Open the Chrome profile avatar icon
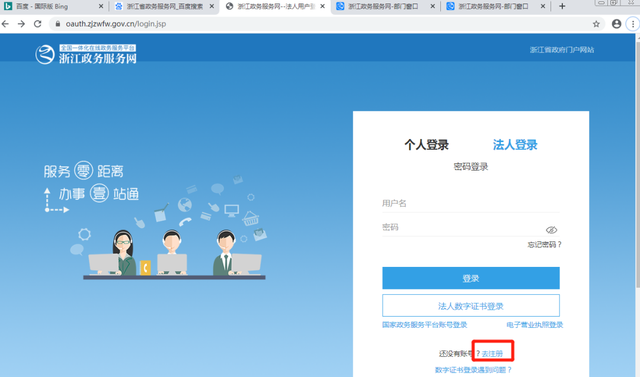Image resolution: width=640 pixels, height=377 pixels. point(616,24)
